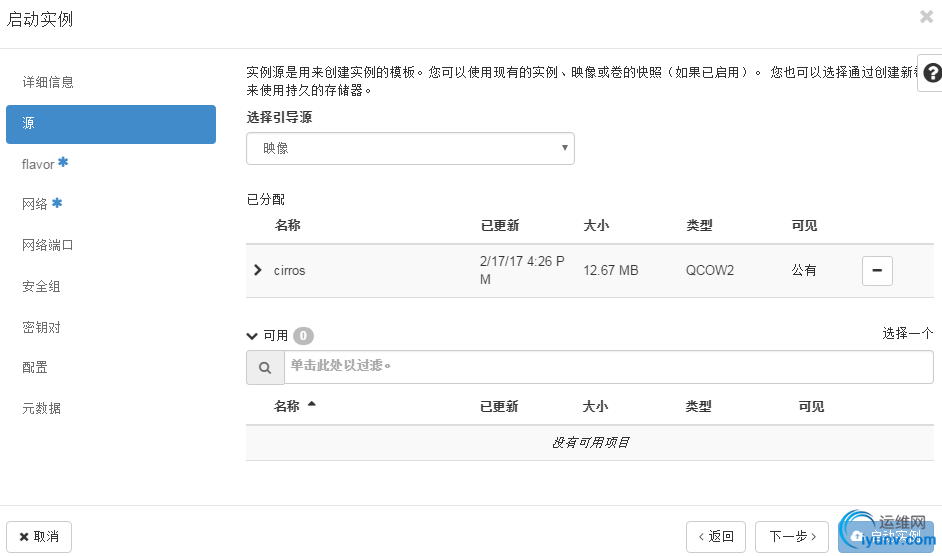The width and height of the screenshot is (942, 556).
Task: Sort available list by 名称 arrow
Action: pyautogui.click(x=312, y=405)
